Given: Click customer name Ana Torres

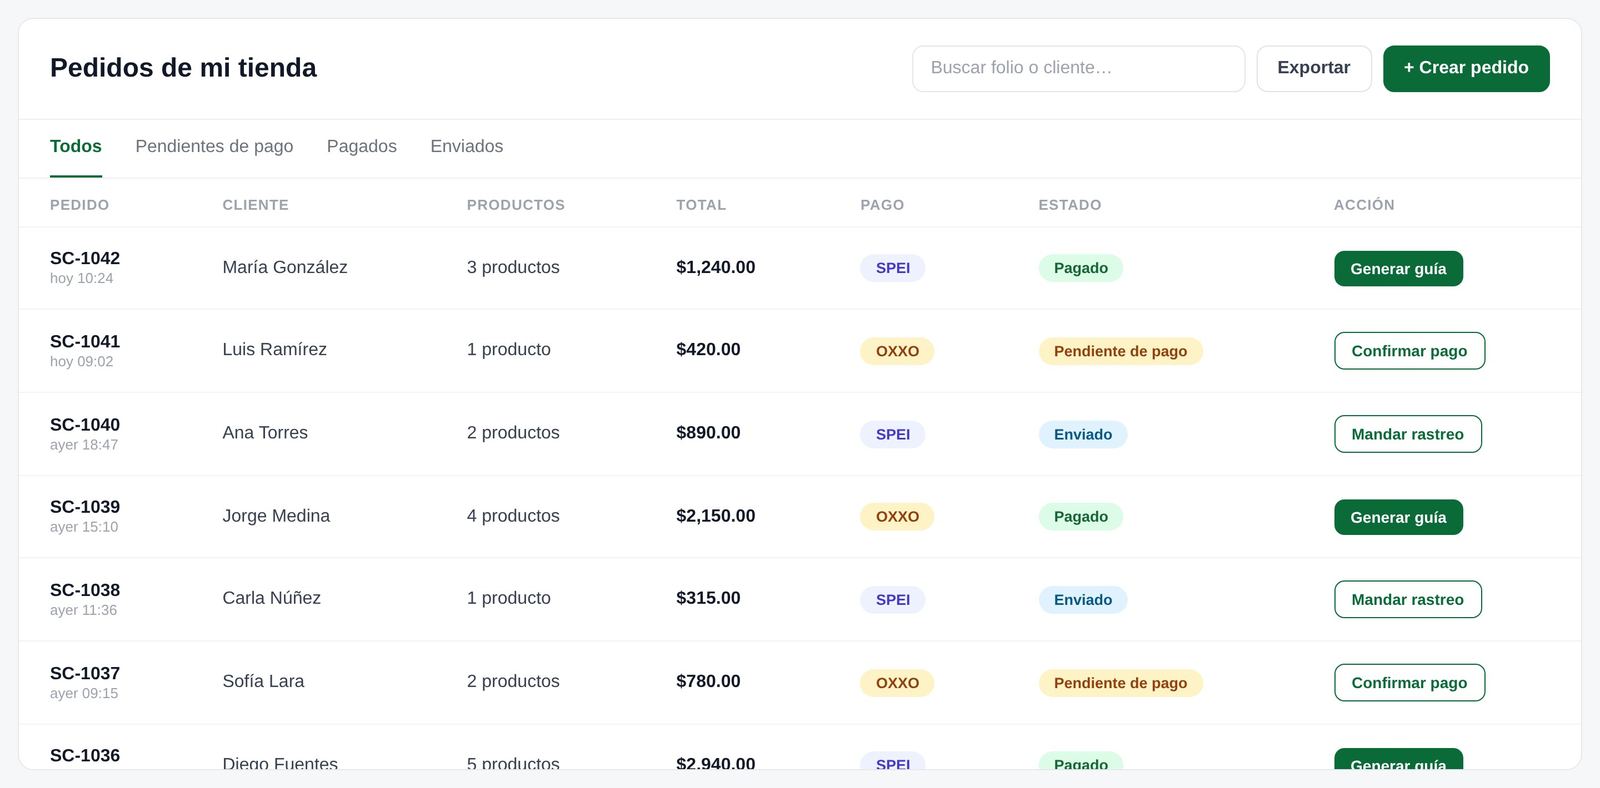Looking at the screenshot, I should (x=265, y=432).
